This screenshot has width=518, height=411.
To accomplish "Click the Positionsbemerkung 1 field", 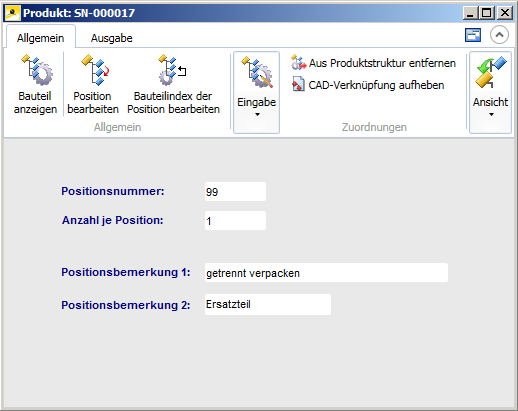I will click(326, 273).
